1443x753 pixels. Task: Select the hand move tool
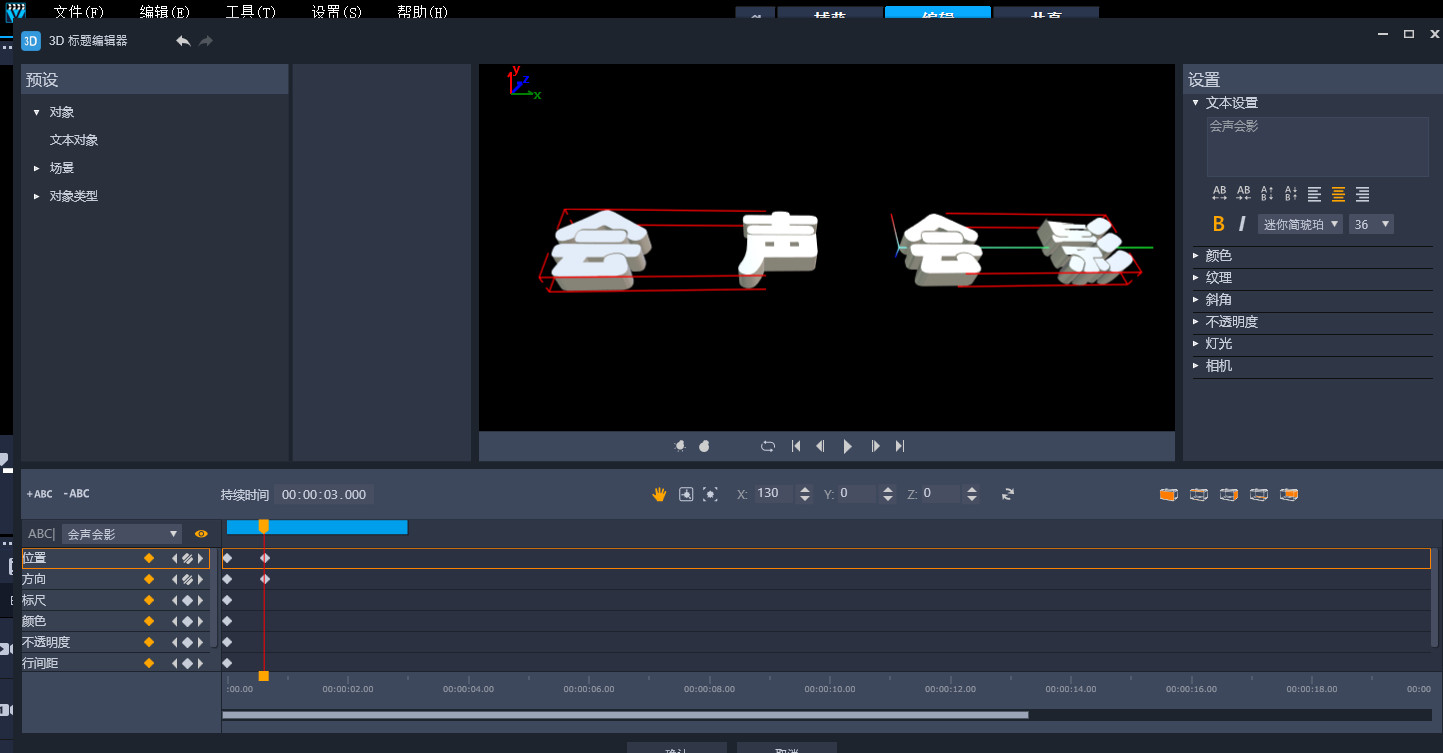[x=660, y=494]
